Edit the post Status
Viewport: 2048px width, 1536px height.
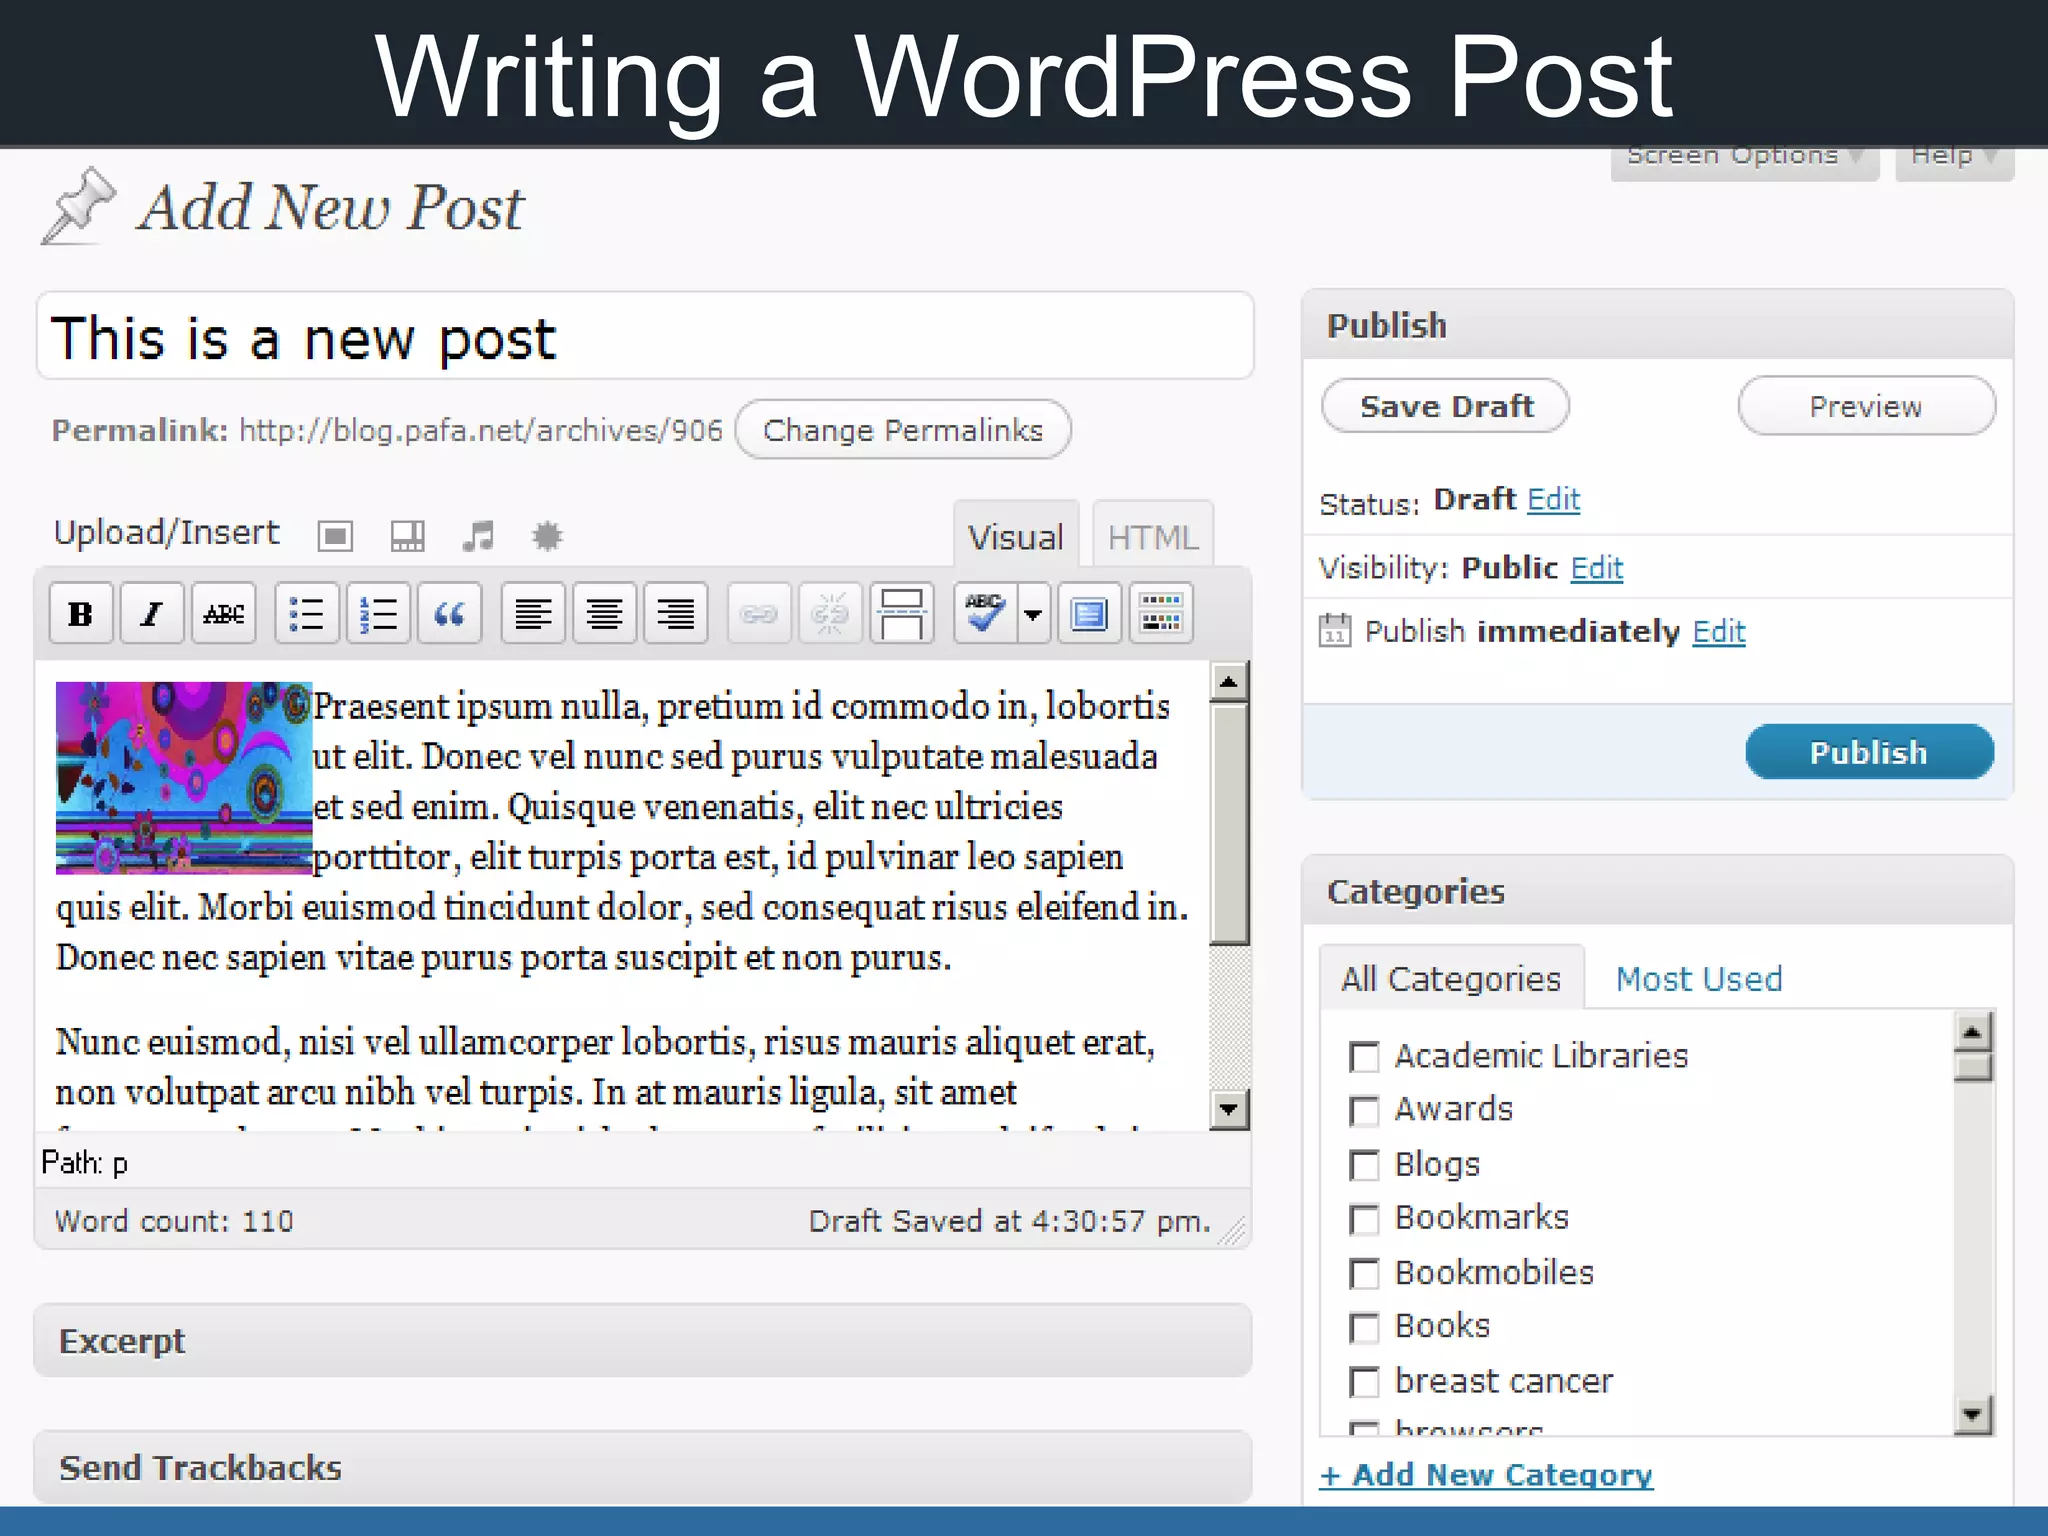pos(1554,498)
